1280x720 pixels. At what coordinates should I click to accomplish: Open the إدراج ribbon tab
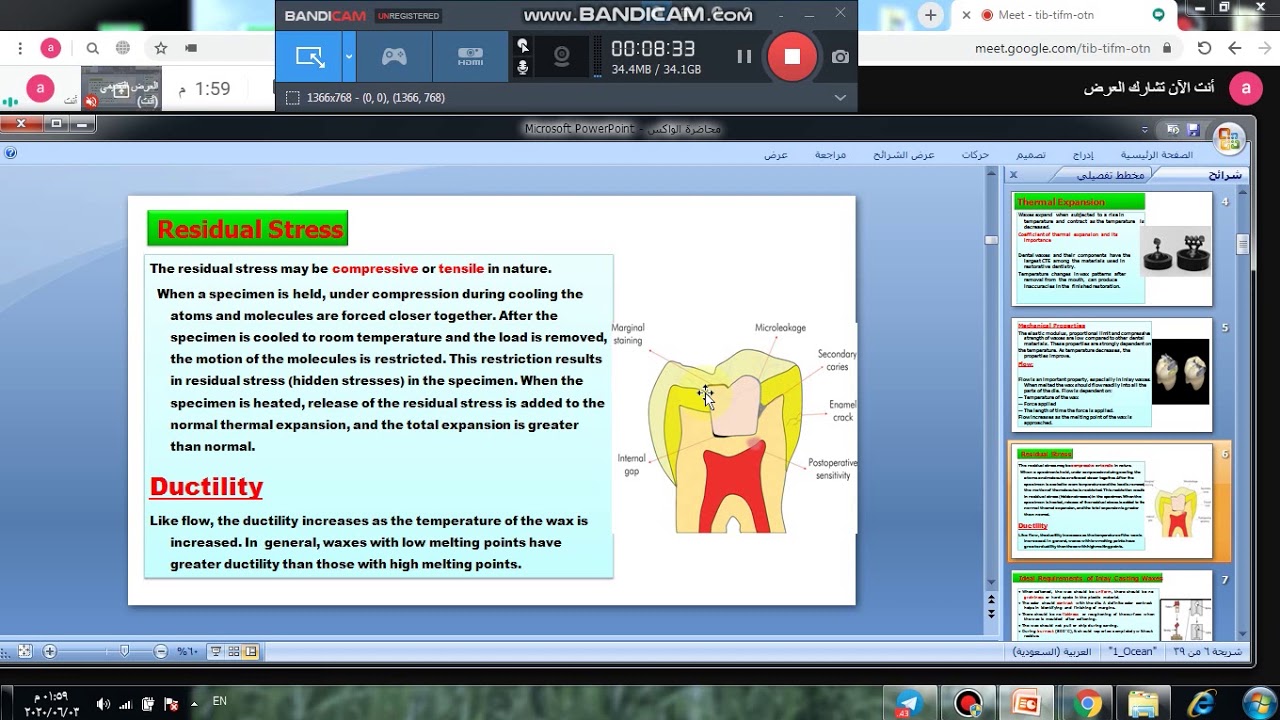click(1083, 155)
